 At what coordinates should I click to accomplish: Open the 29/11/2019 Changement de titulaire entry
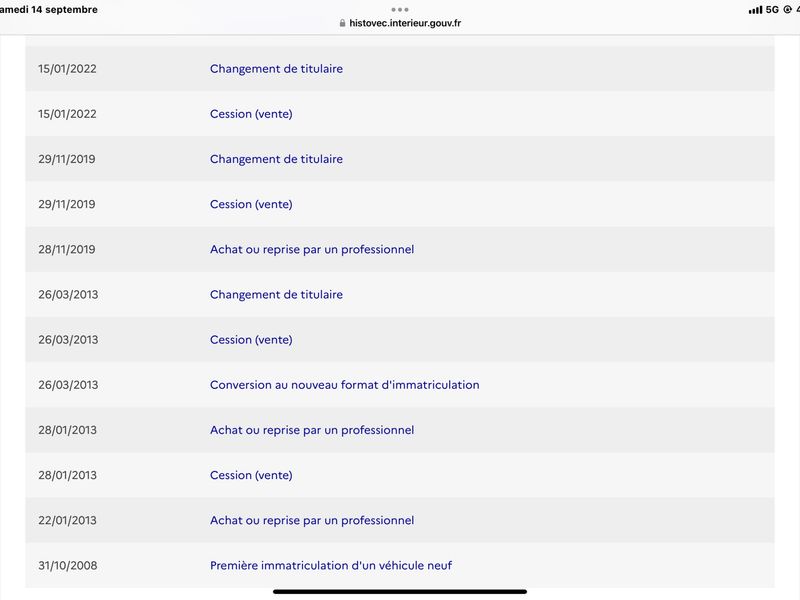[400, 159]
